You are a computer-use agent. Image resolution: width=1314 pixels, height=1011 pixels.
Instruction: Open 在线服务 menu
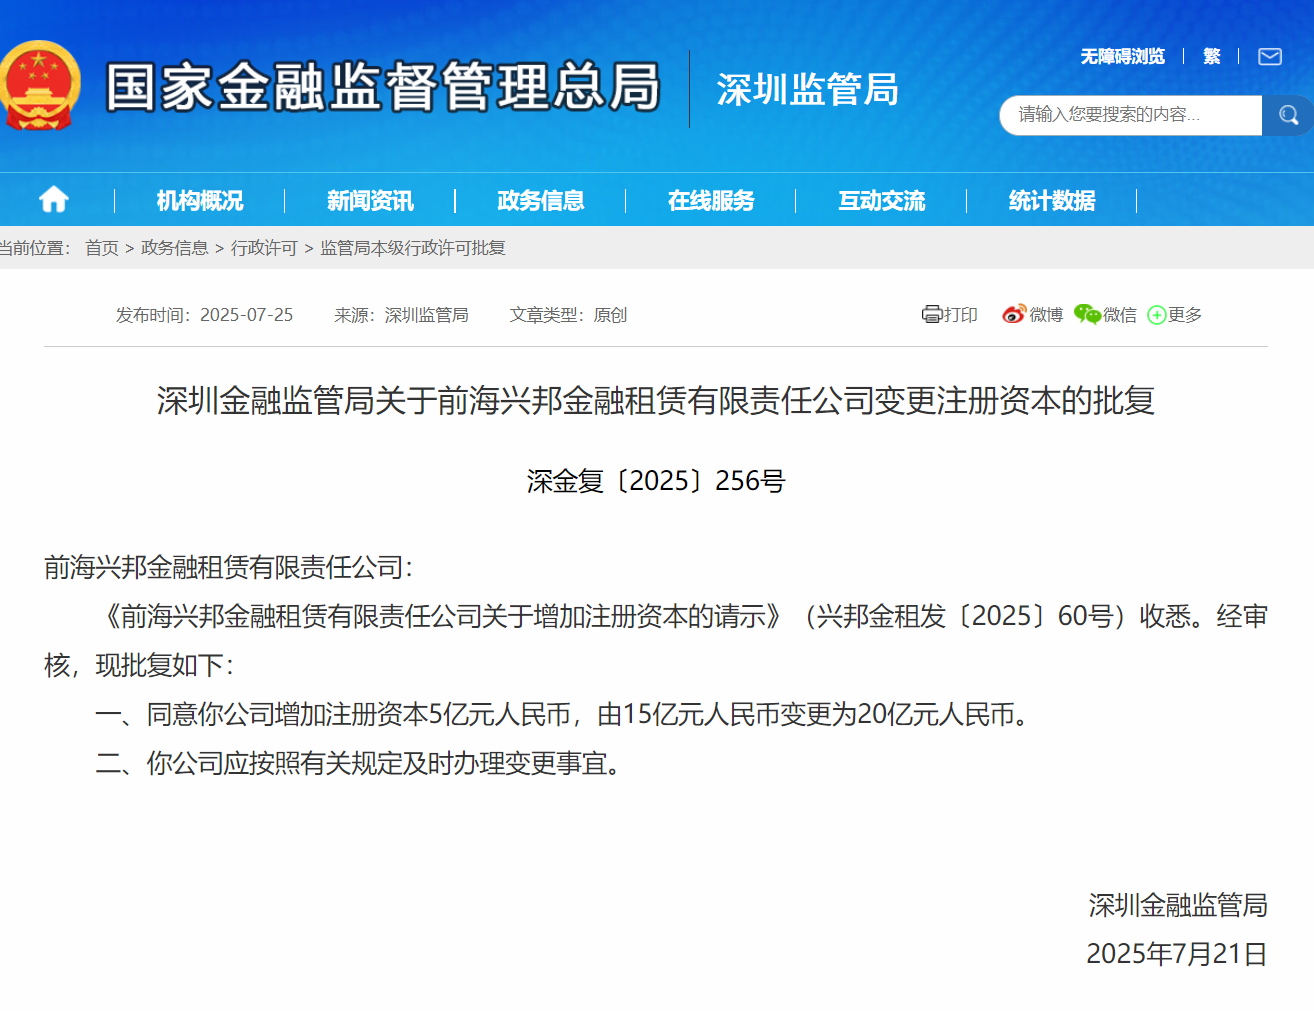click(711, 201)
